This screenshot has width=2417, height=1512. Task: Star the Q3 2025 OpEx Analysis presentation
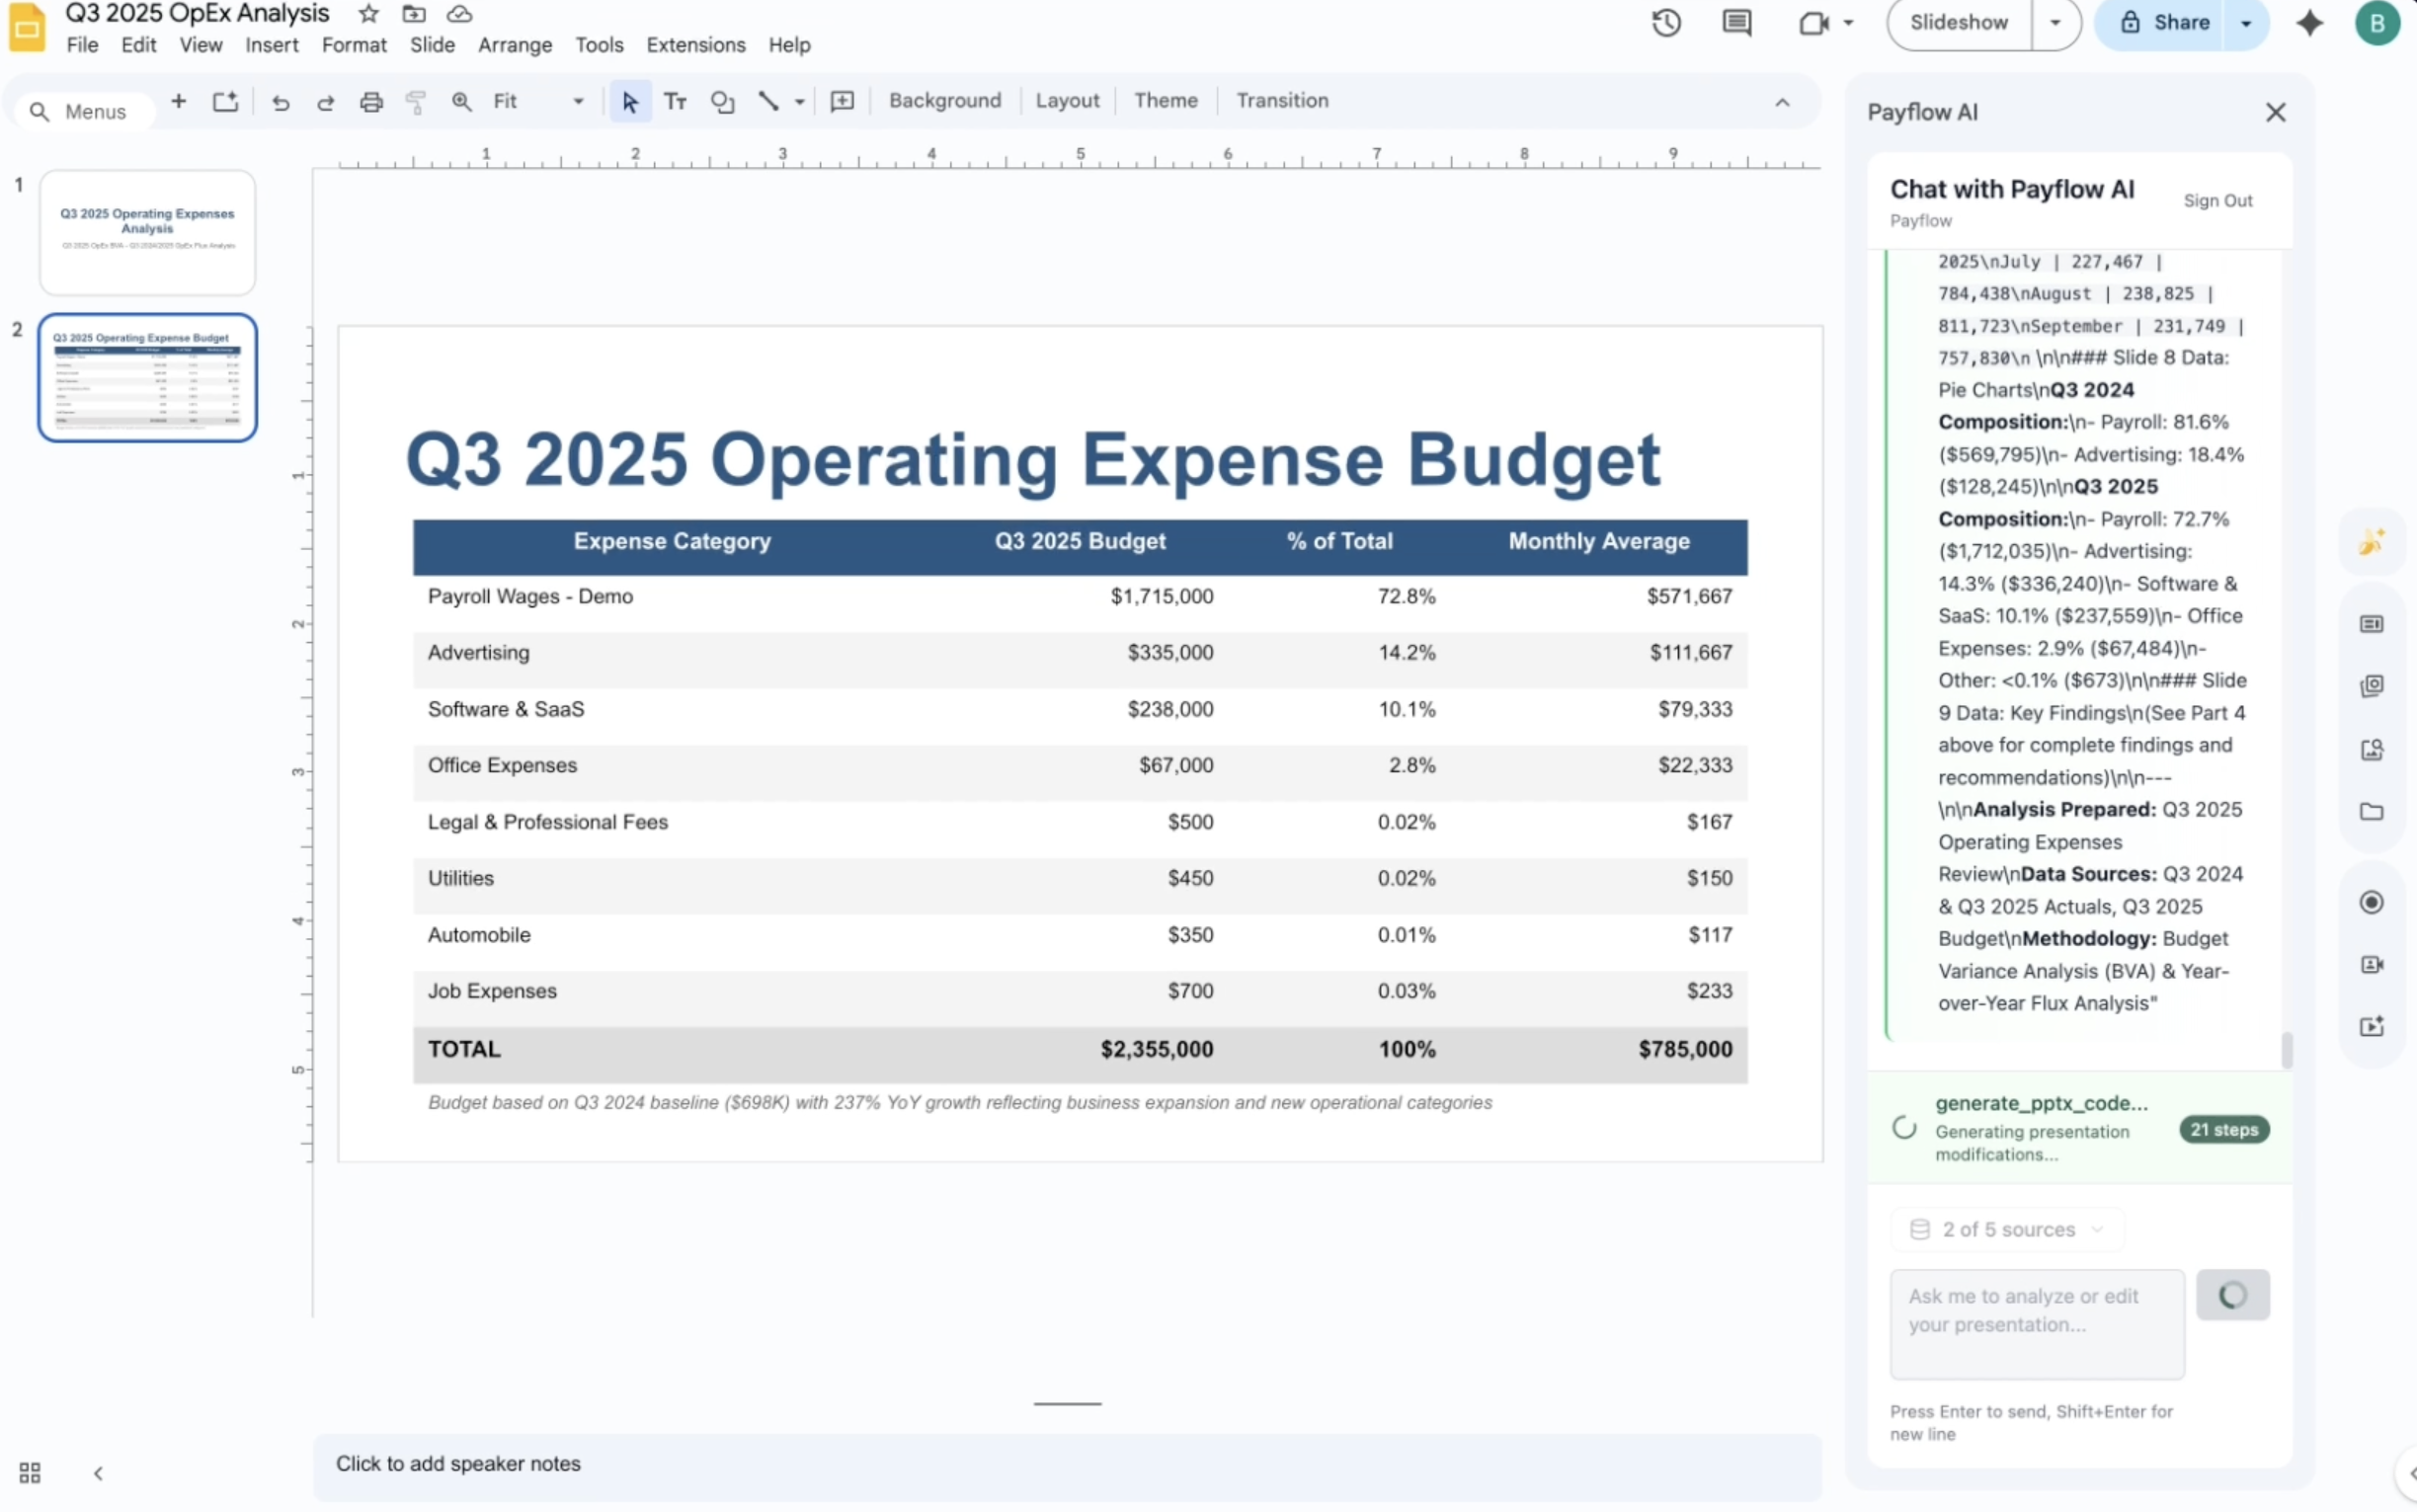367,14
